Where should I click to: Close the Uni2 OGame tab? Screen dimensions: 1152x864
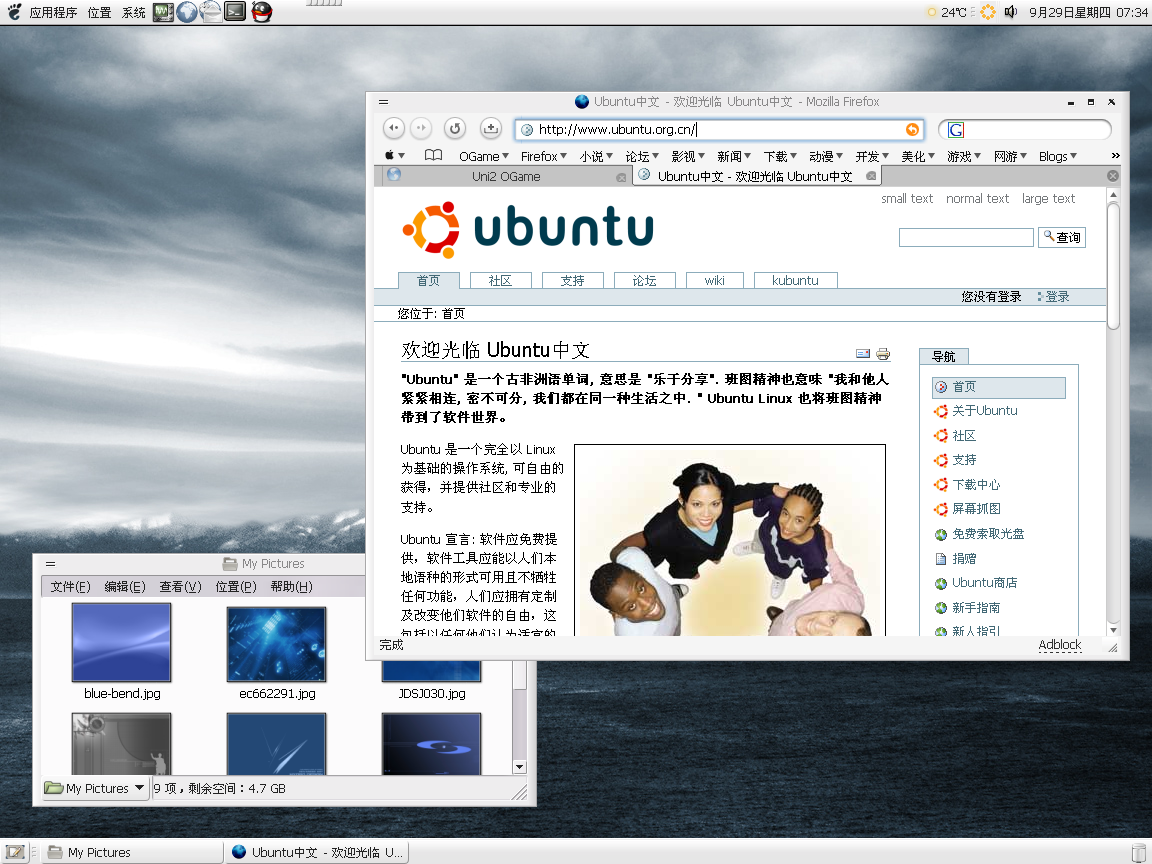[621, 178]
